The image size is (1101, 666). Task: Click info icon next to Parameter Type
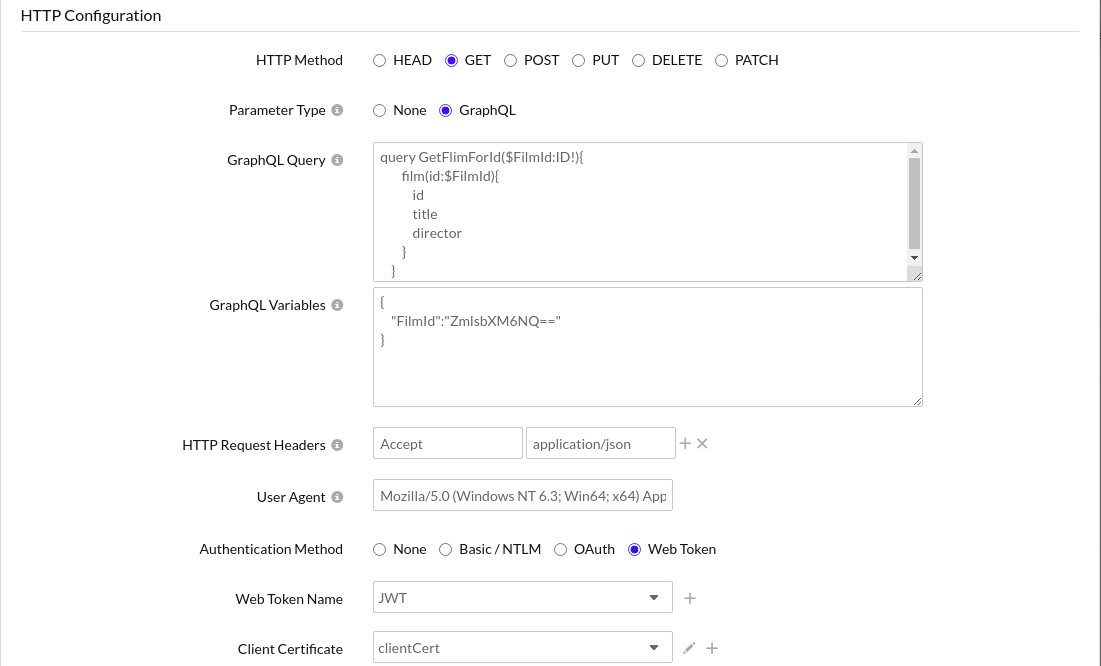click(337, 110)
